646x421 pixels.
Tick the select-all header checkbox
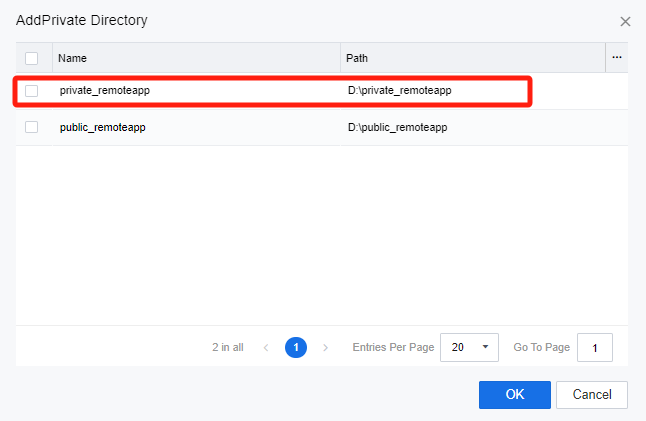(32, 58)
